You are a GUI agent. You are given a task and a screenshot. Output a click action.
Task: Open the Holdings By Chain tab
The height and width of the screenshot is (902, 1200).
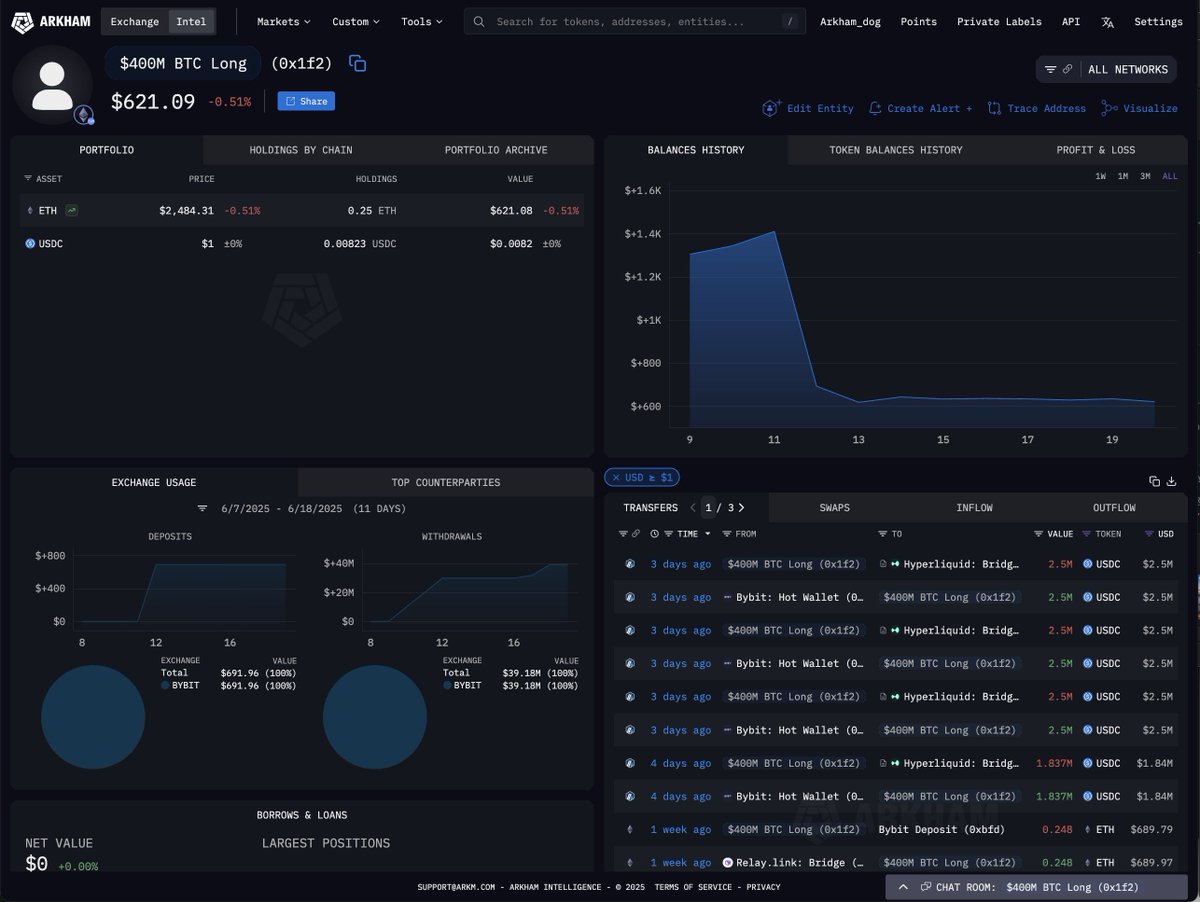(300, 150)
